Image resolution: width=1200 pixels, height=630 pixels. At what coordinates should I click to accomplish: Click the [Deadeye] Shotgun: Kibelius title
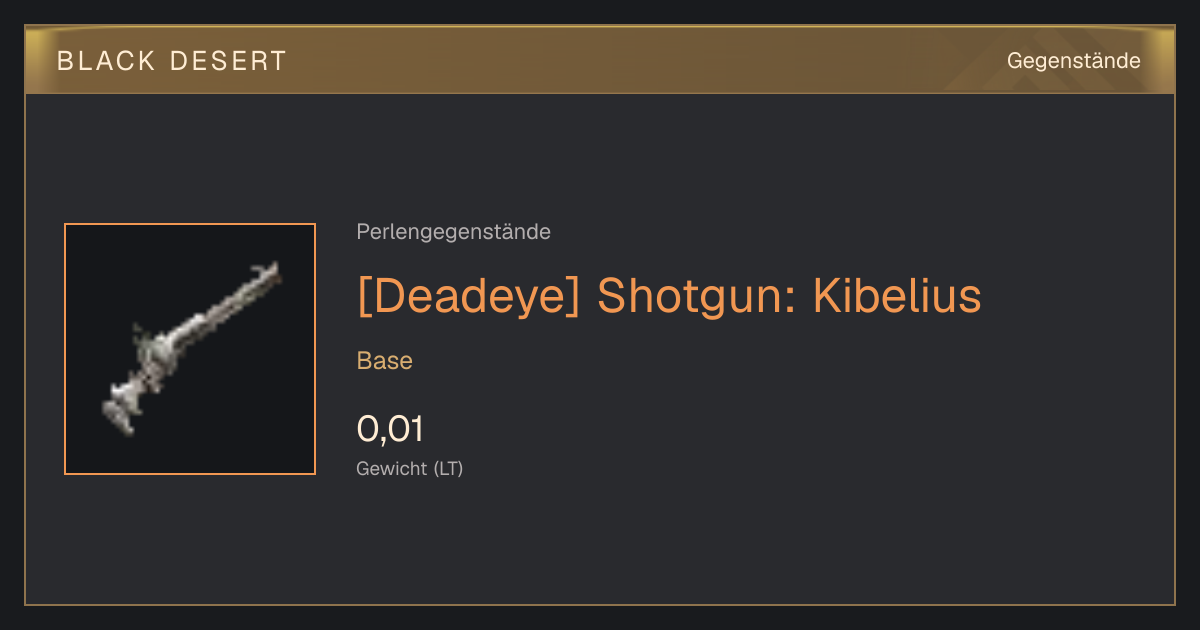point(669,296)
